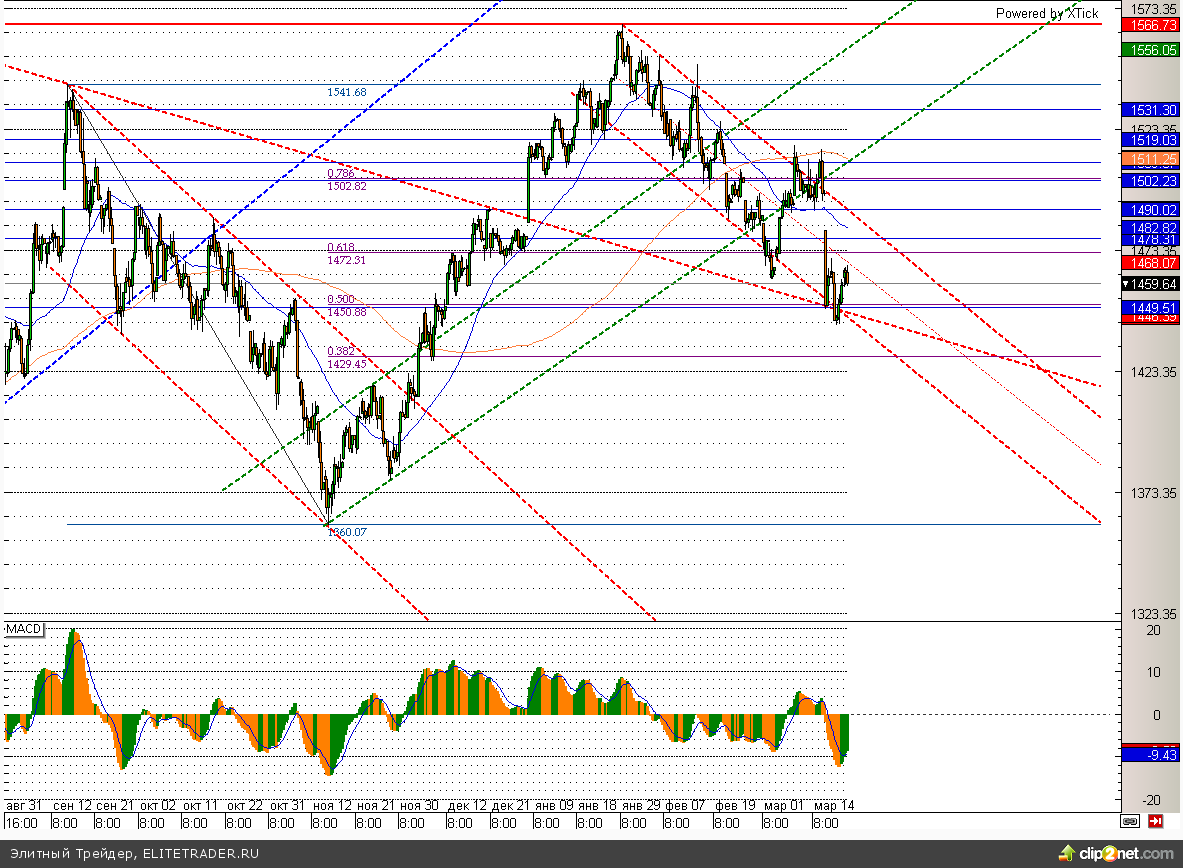Image resolution: width=1183 pixels, height=868 pixels.
Task: Click the 1490.02 blue price label
Action: [x=1150, y=210]
